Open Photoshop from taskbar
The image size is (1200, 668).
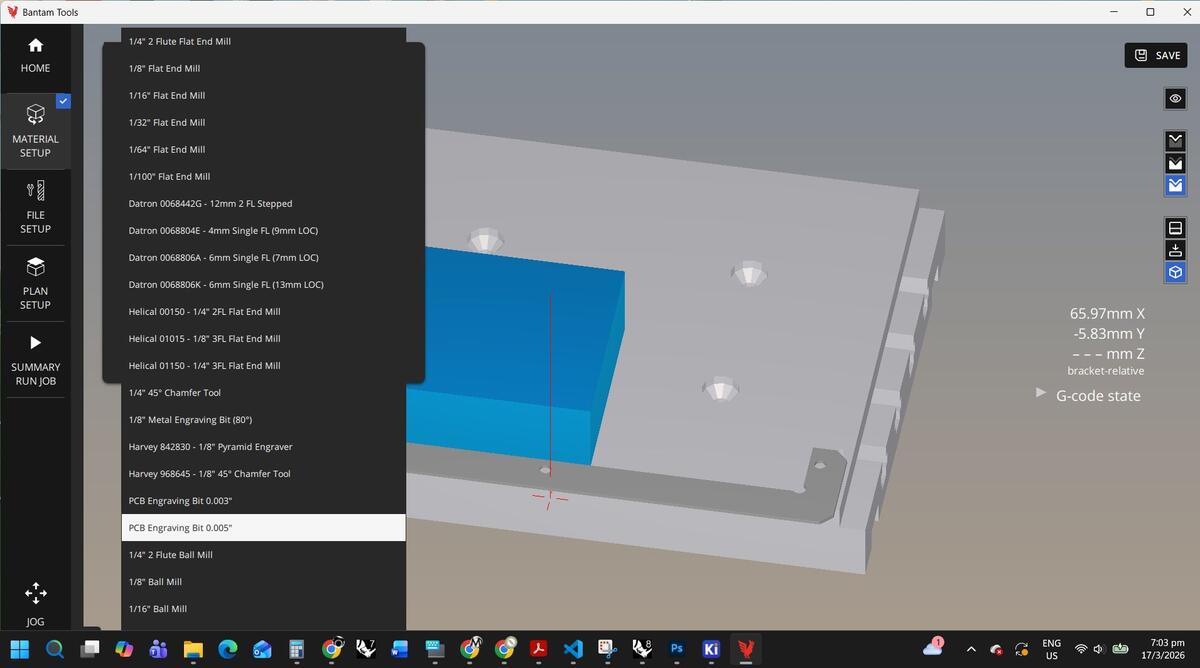[677, 649]
